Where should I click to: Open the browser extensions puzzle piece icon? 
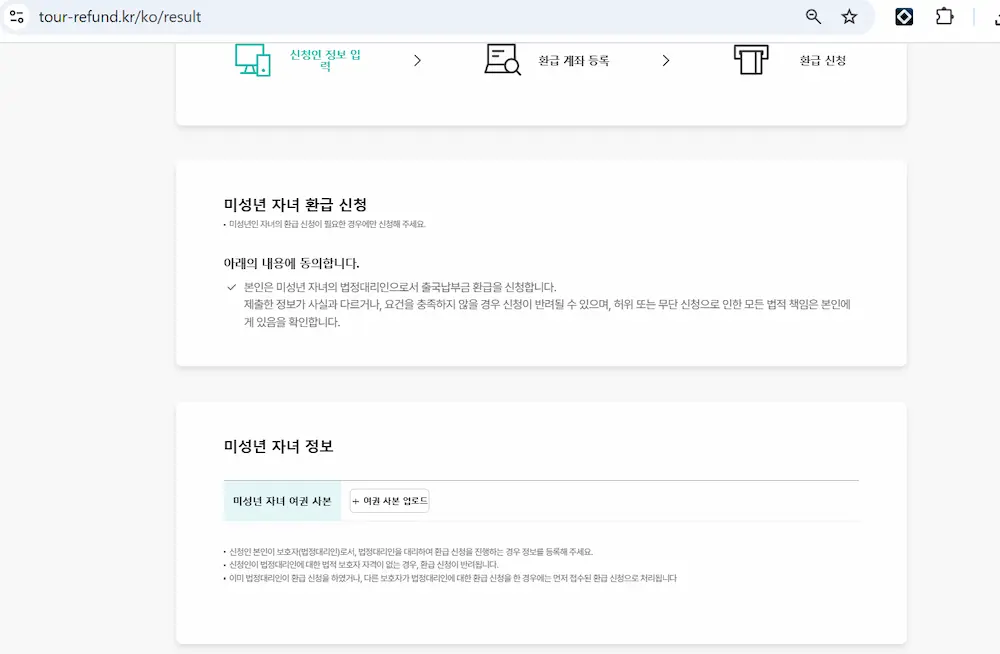coord(944,16)
